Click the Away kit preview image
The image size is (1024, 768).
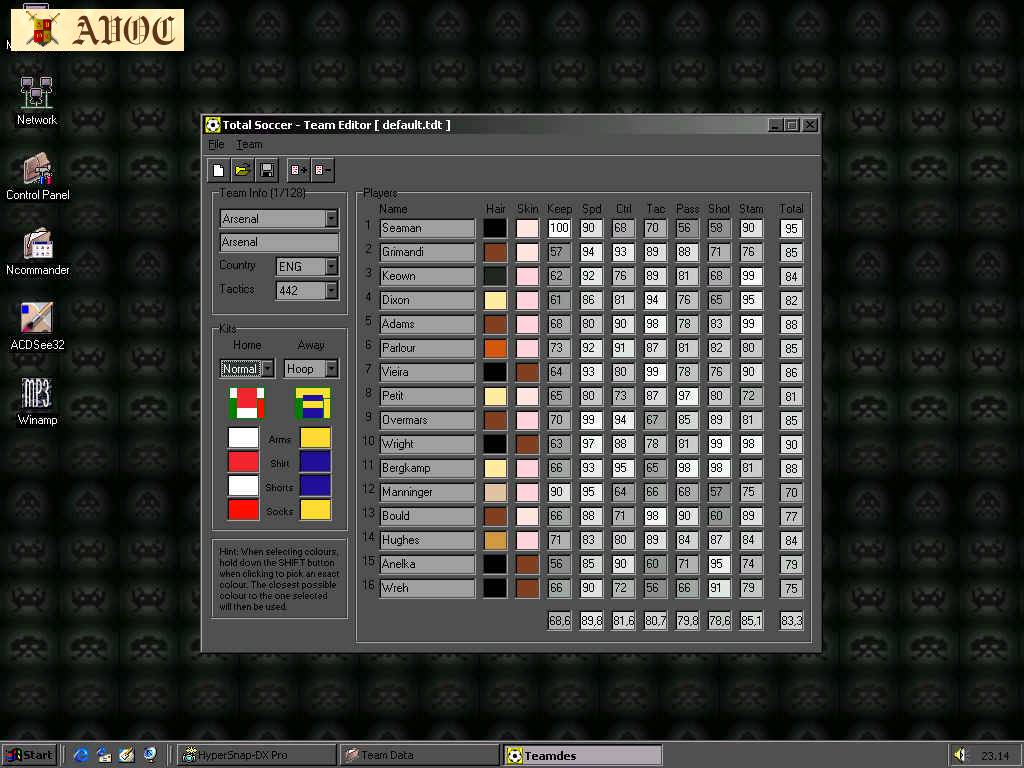click(313, 403)
